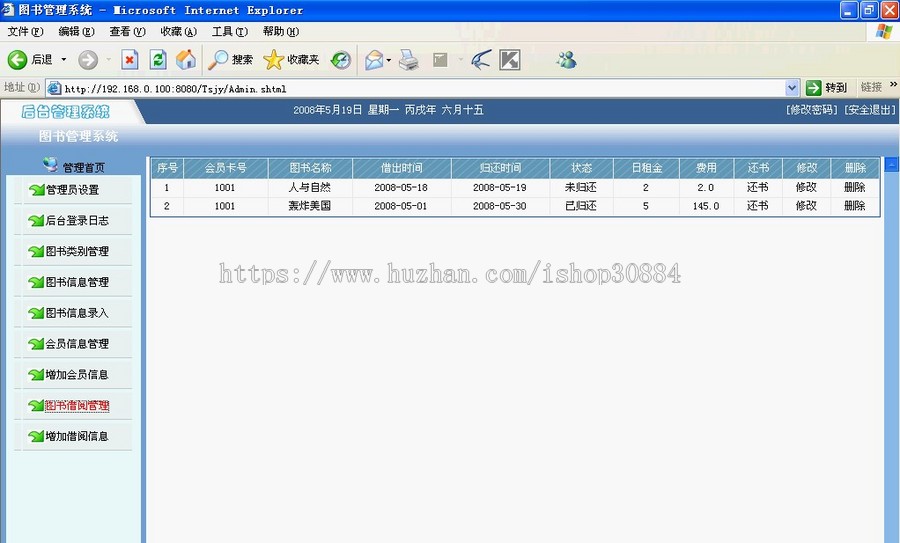
Task: Go to Home page via house icon
Action: pyautogui.click(x=186, y=60)
